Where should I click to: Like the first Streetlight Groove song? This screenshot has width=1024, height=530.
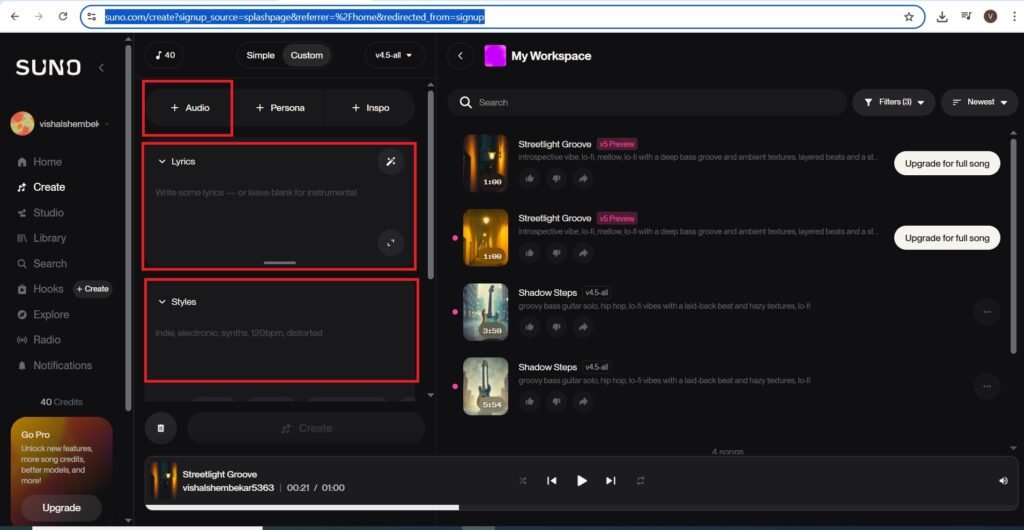point(530,178)
